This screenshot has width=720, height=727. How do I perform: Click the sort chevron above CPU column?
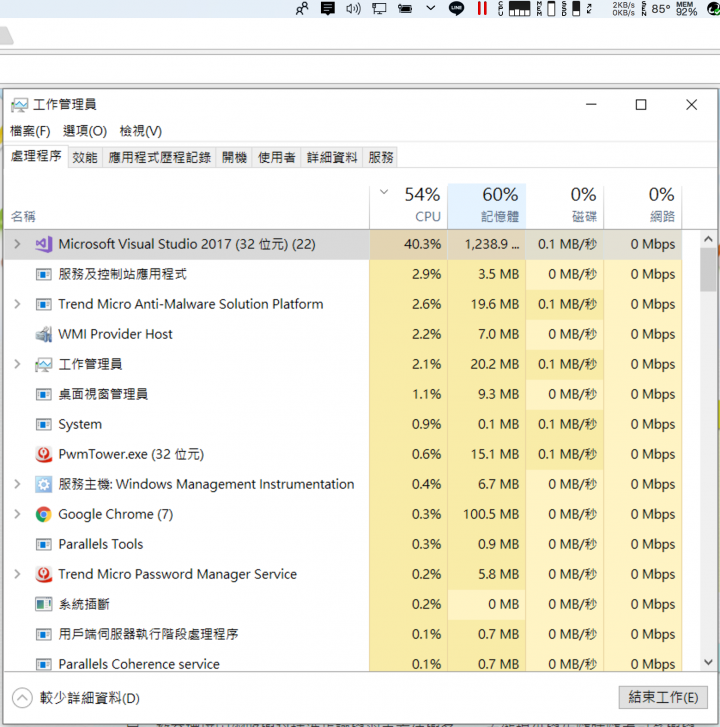pyautogui.click(x=384, y=192)
